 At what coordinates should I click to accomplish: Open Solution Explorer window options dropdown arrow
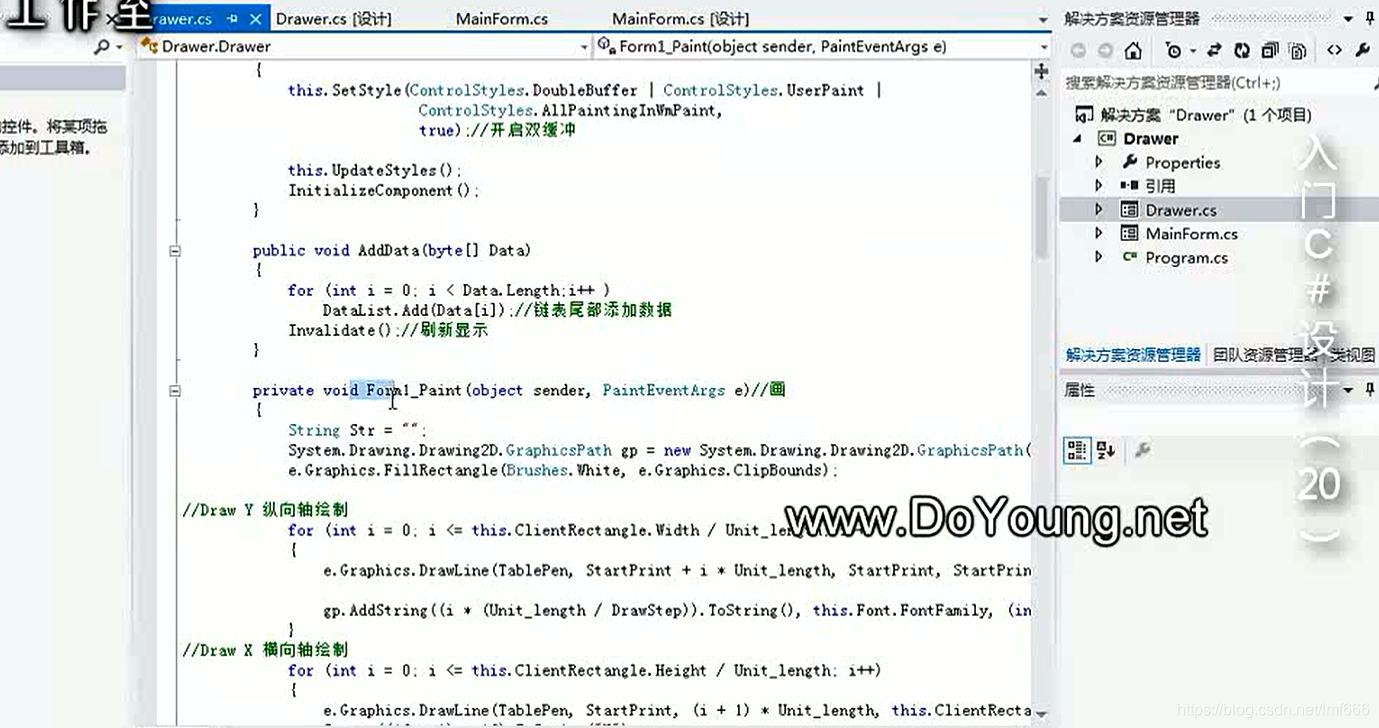pos(1347,19)
